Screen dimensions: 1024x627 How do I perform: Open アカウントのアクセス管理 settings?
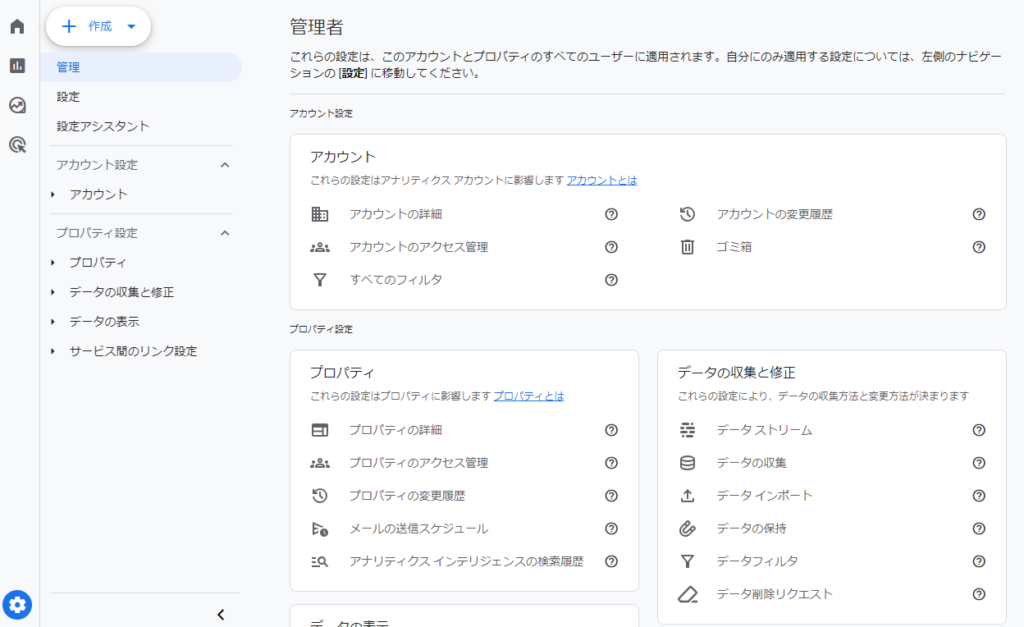point(418,247)
